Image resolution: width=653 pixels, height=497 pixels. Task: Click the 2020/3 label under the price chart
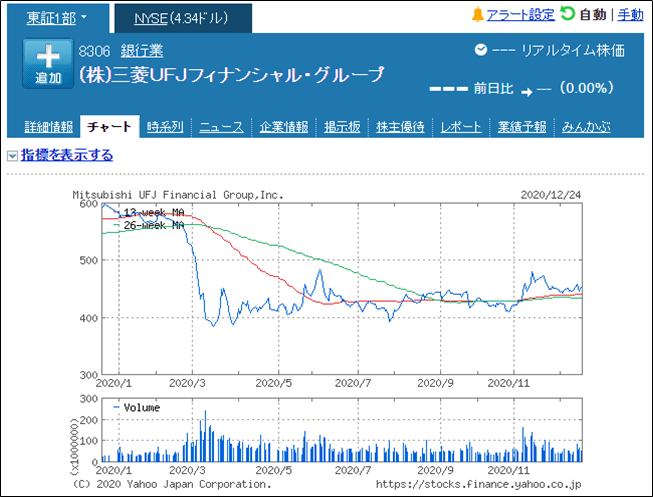coord(187,383)
